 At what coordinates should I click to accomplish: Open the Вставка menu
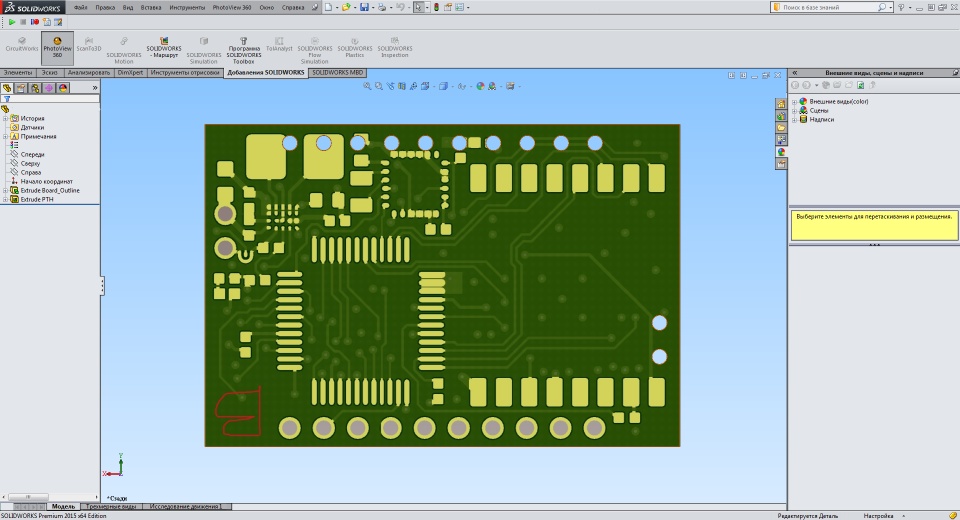click(x=151, y=7)
